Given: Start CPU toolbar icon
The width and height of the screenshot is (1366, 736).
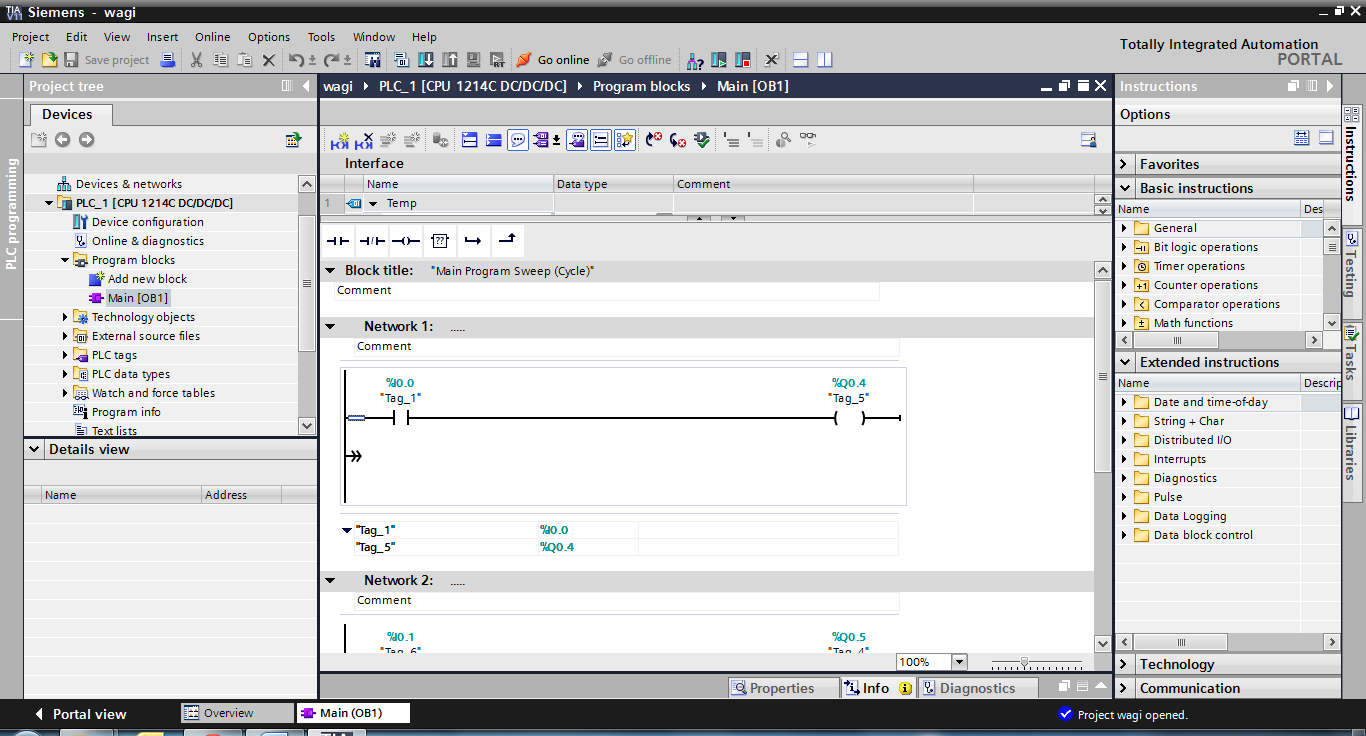Looking at the screenshot, I should click(719, 60).
